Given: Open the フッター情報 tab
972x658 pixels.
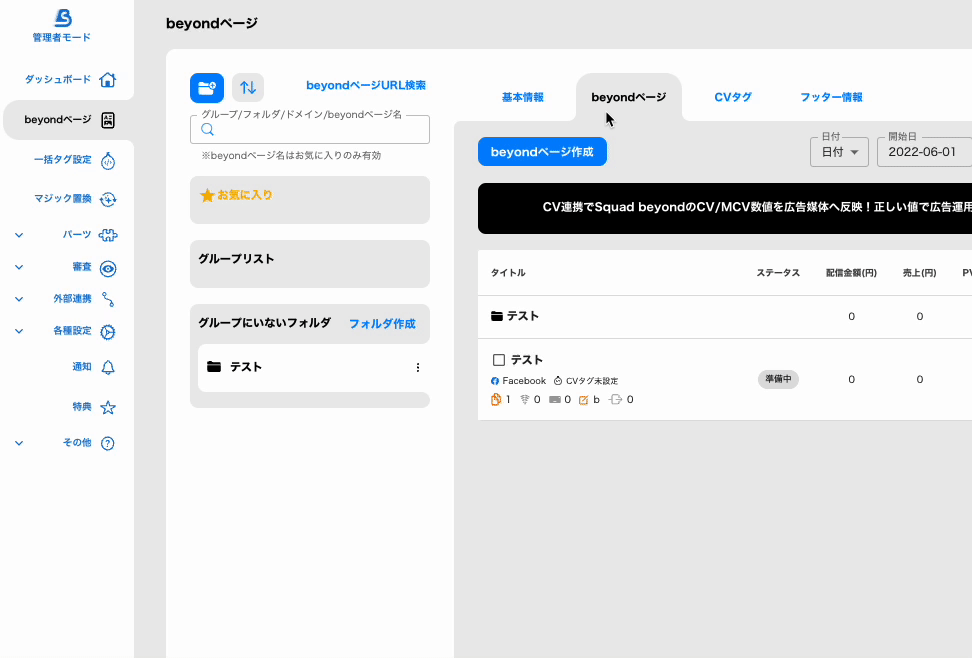Looking at the screenshot, I should 831,97.
